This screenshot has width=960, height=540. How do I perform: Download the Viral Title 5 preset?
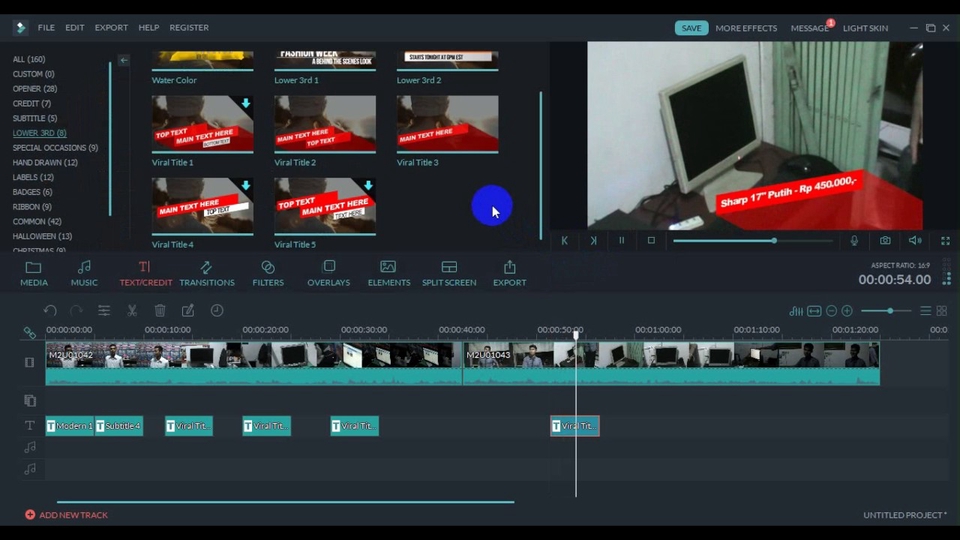click(x=368, y=186)
